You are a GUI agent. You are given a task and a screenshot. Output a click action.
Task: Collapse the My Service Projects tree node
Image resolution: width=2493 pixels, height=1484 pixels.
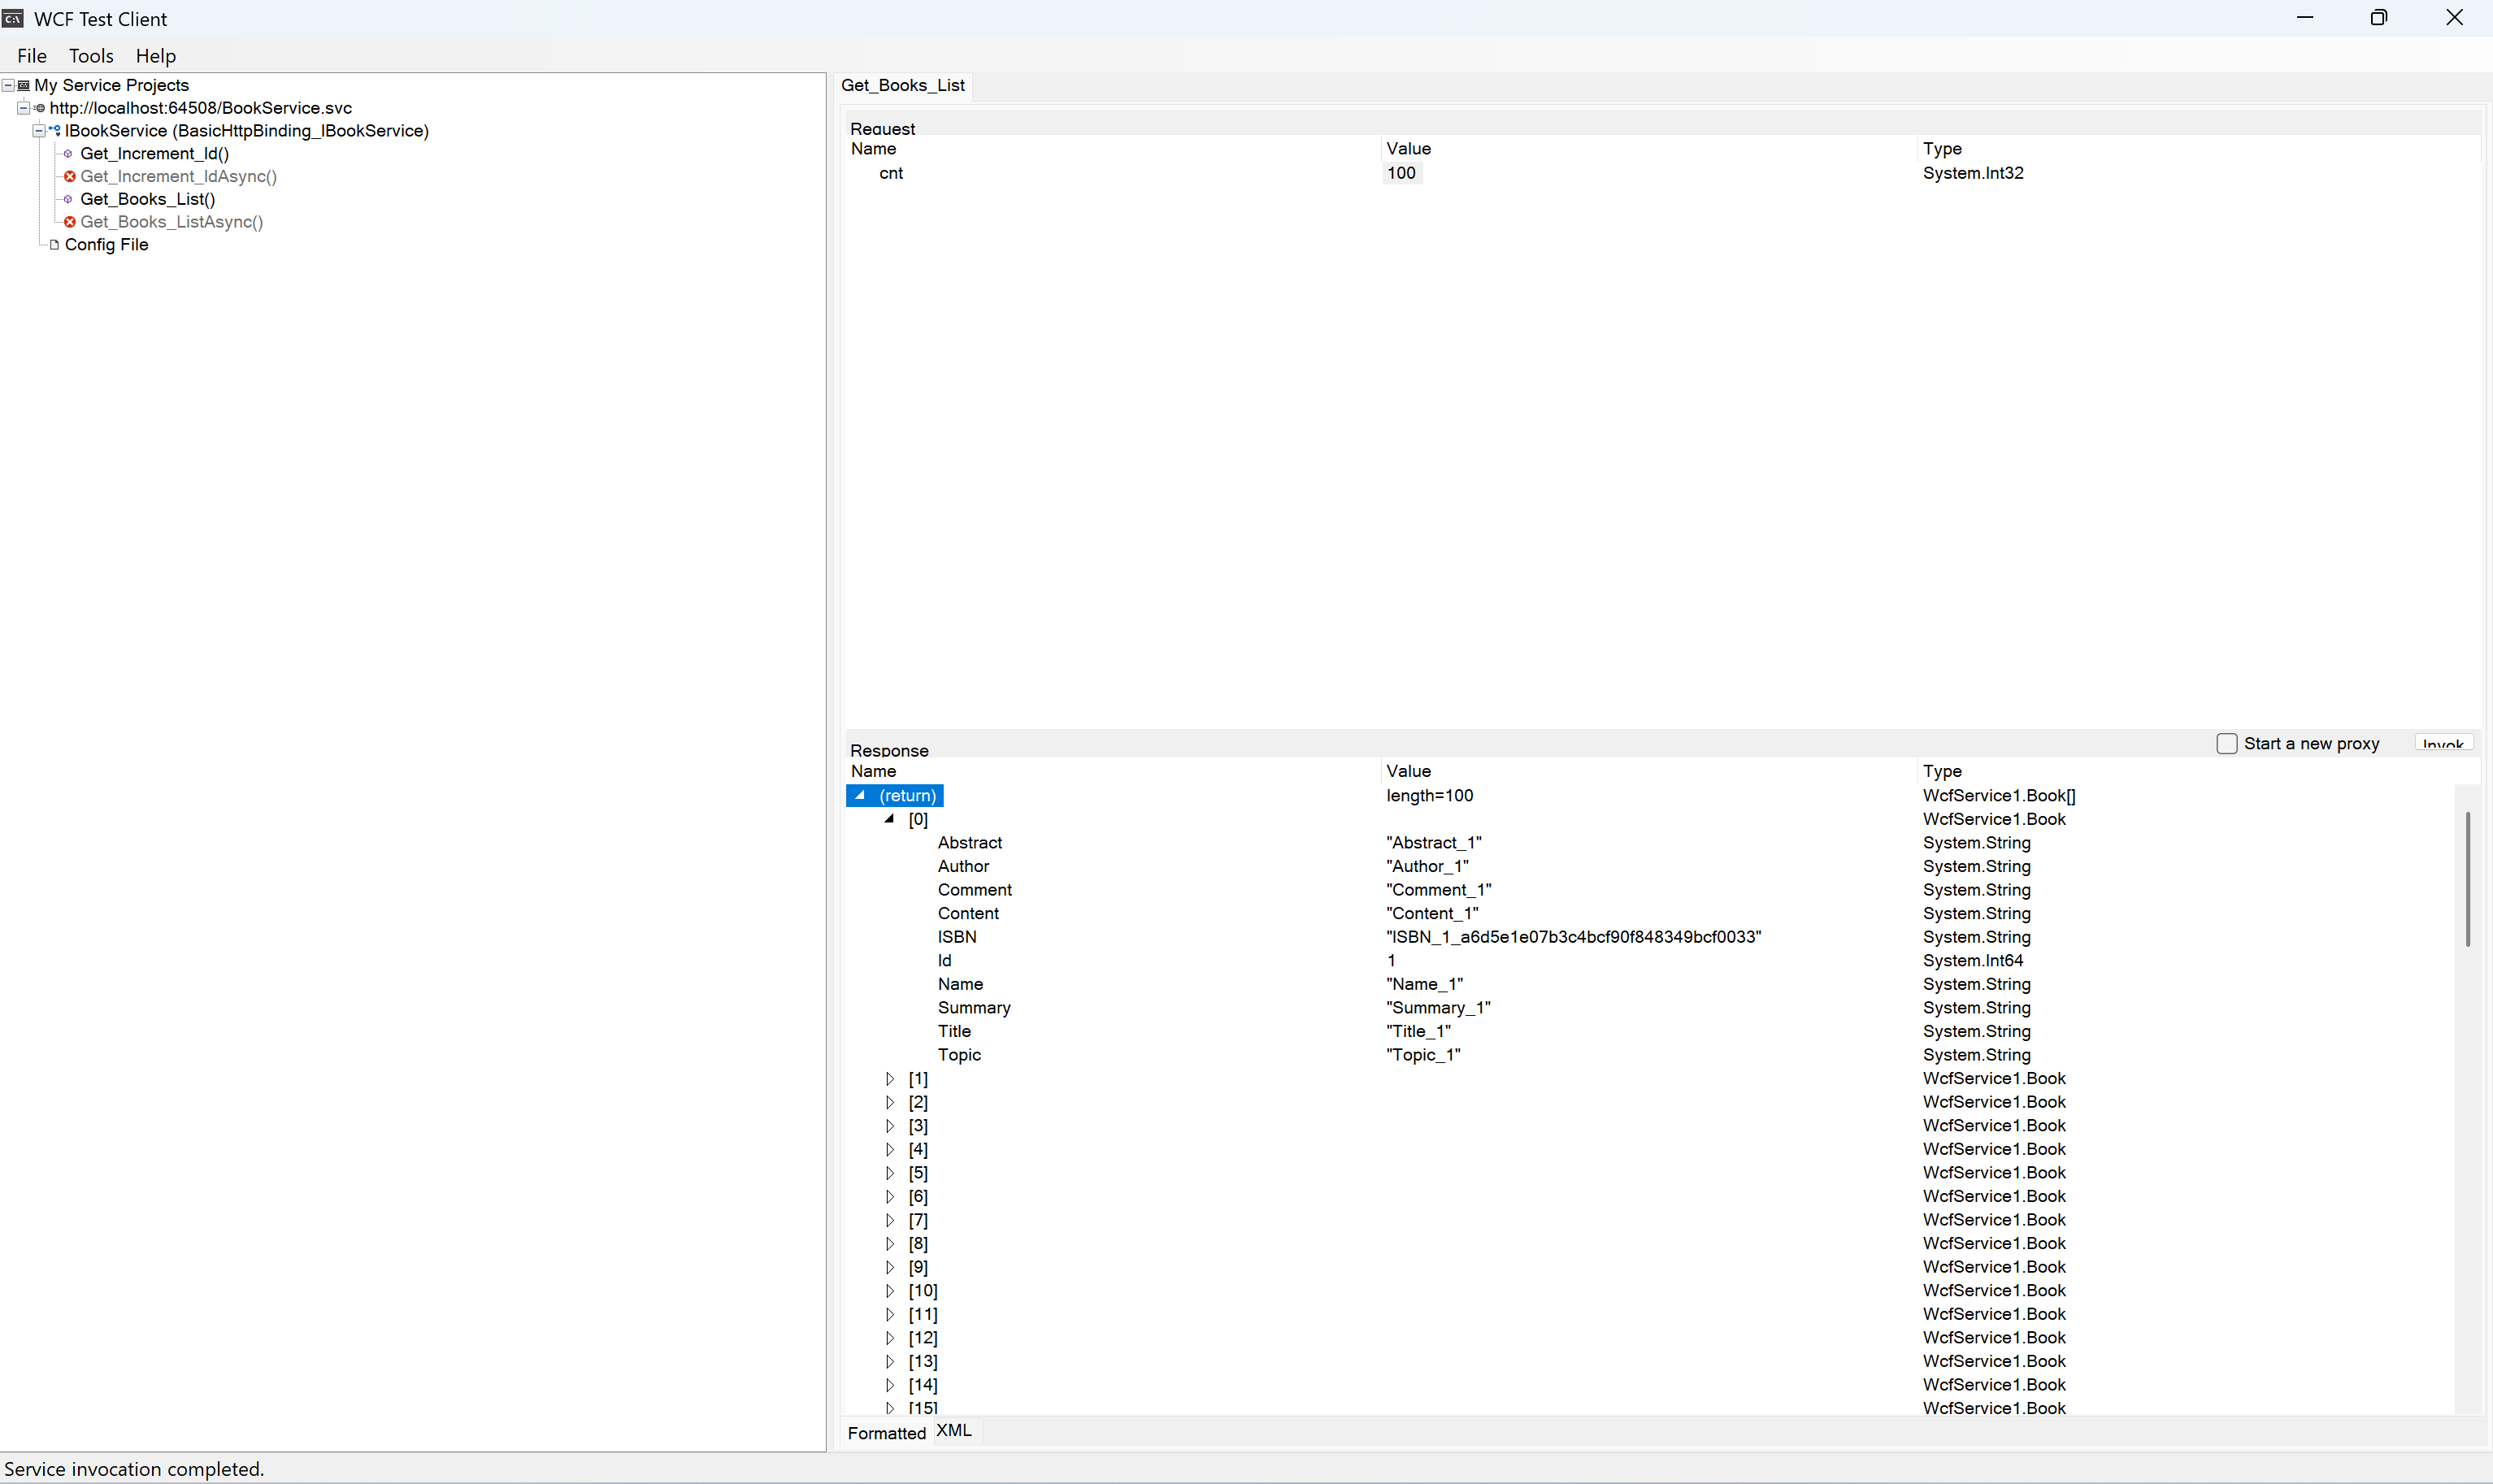pos(8,86)
